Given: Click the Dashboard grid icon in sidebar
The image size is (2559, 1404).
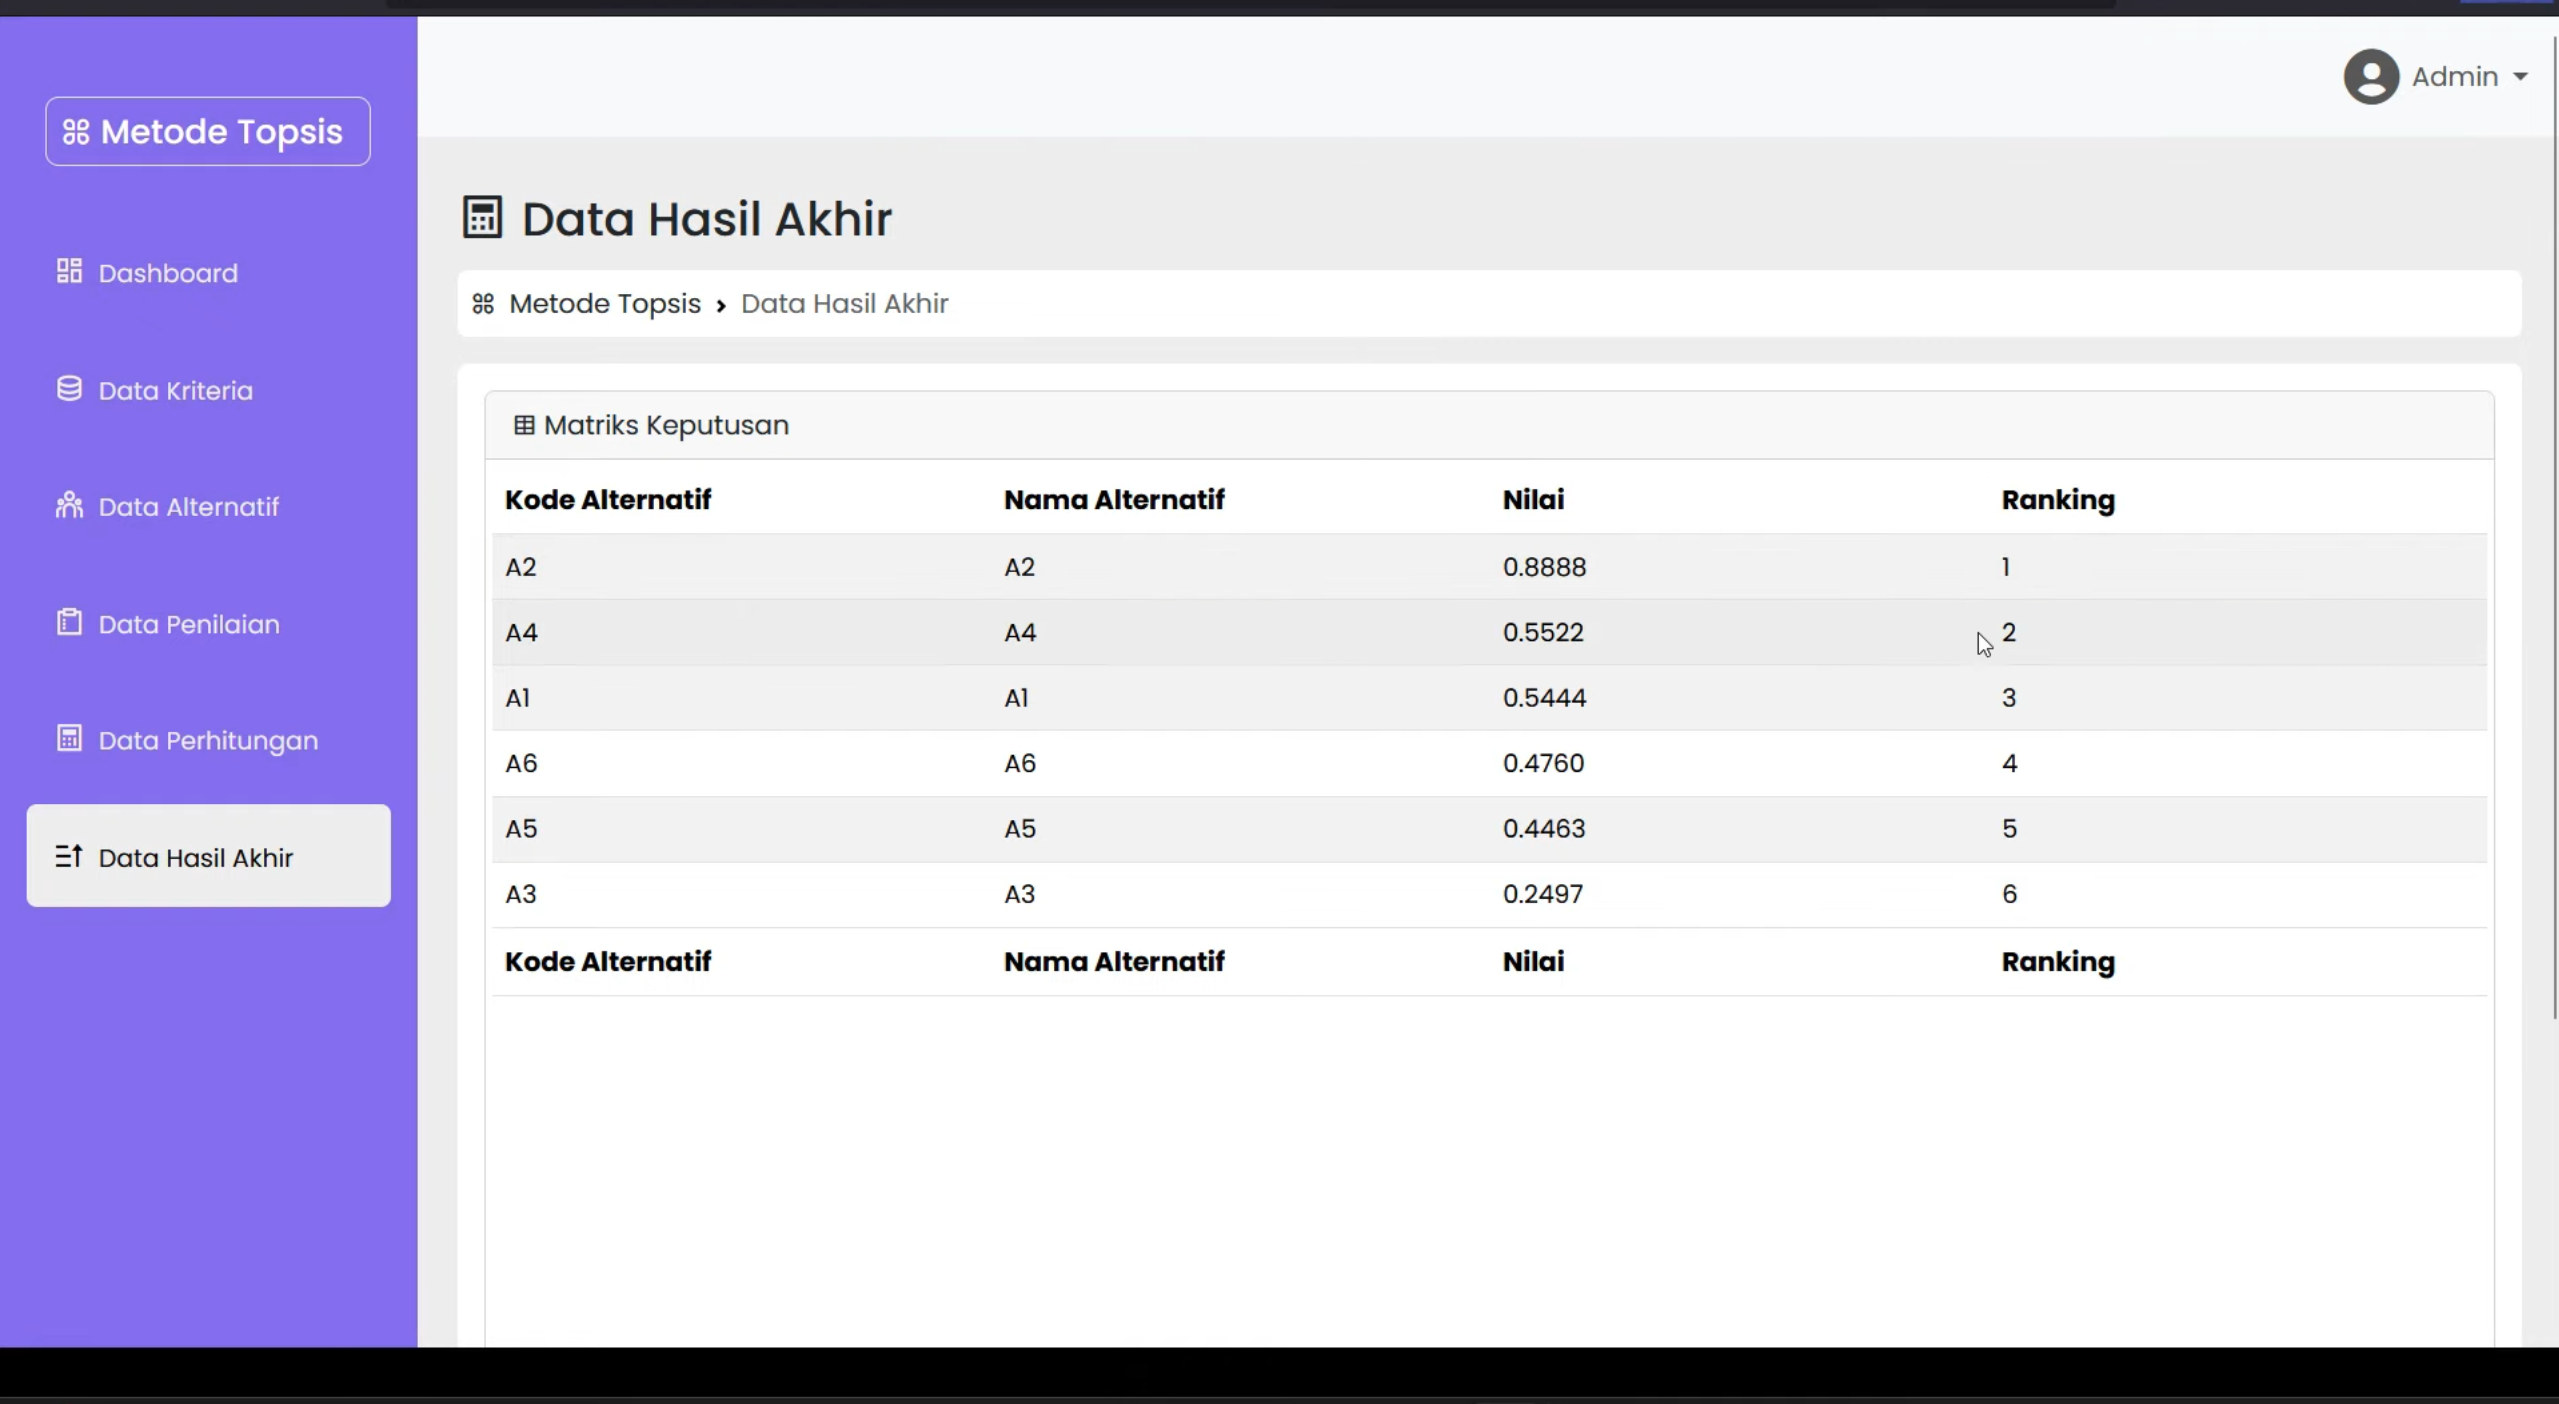Looking at the screenshot, I should click(69, 271).
